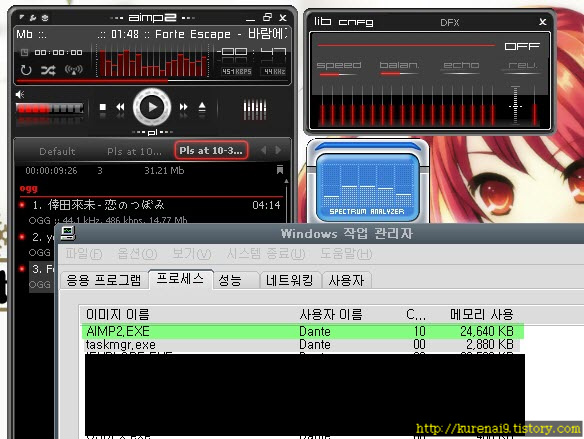Open the 'lib' button in the DFX window
Image resolution: width=584 pixels, height=439 pixels.
(x=322, y=22)
